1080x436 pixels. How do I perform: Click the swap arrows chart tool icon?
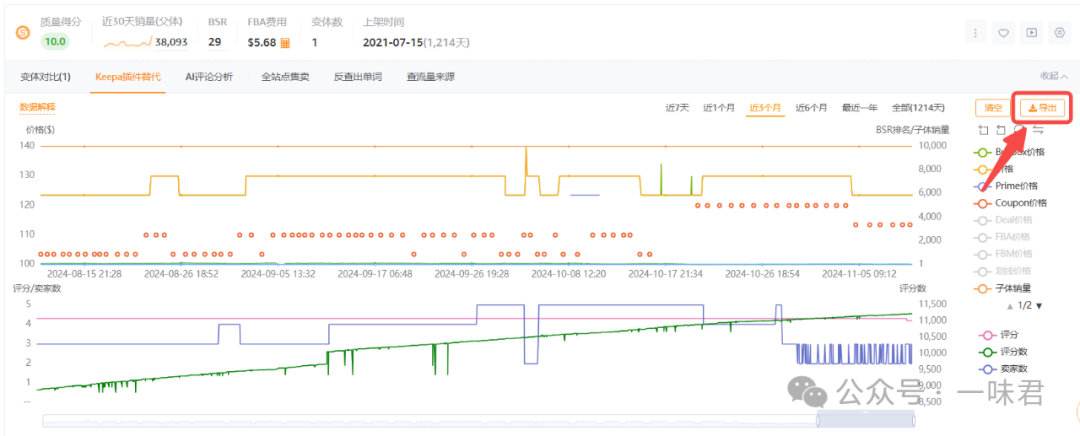(1038, 130)
